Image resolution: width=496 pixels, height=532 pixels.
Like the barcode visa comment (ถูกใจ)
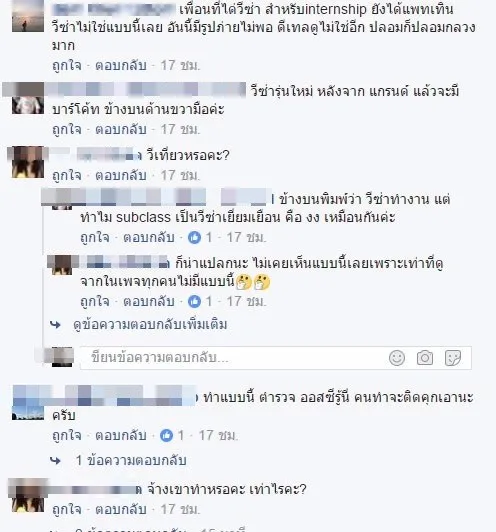point(67,129)
